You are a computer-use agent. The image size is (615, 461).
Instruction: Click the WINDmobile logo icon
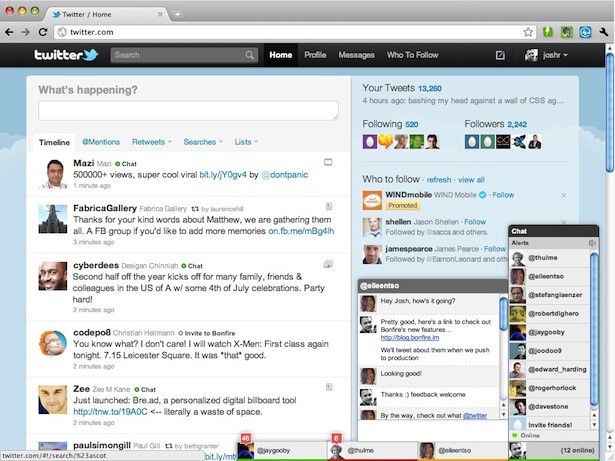point(372,200)
